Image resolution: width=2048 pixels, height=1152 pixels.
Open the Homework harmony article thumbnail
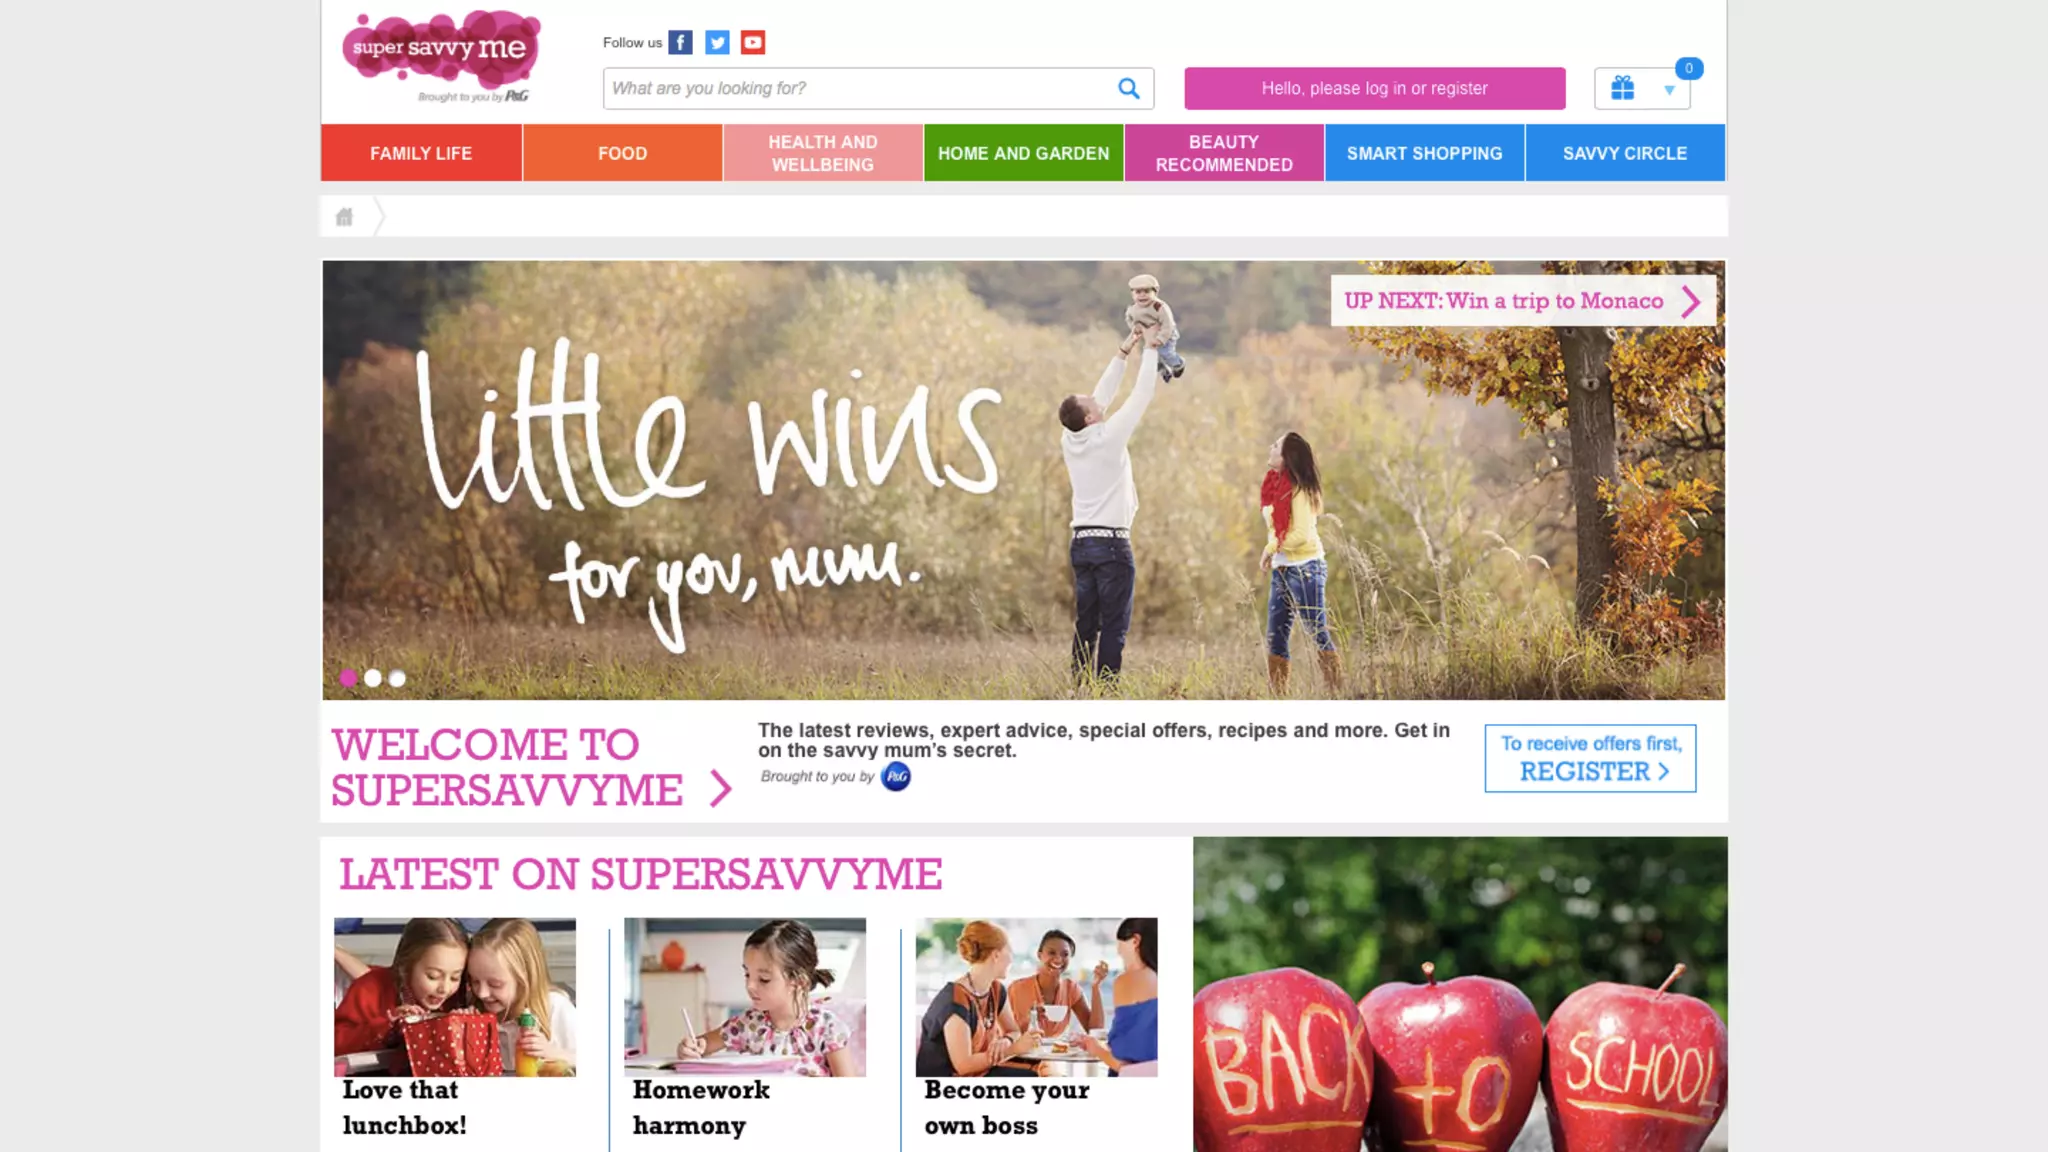click(745, 997)
